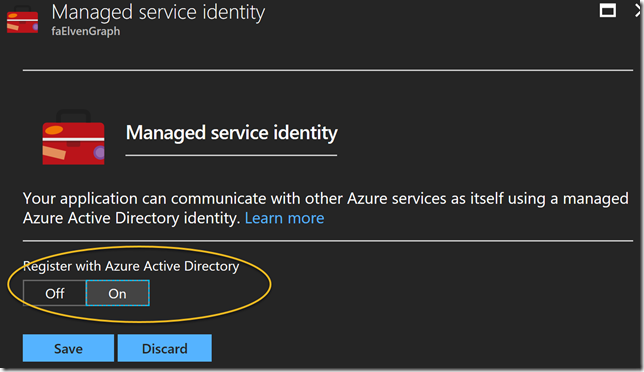Click the description starting 'Your application can communicate'
The width and height of the screenshot is (644, 372).
(326, 208)
